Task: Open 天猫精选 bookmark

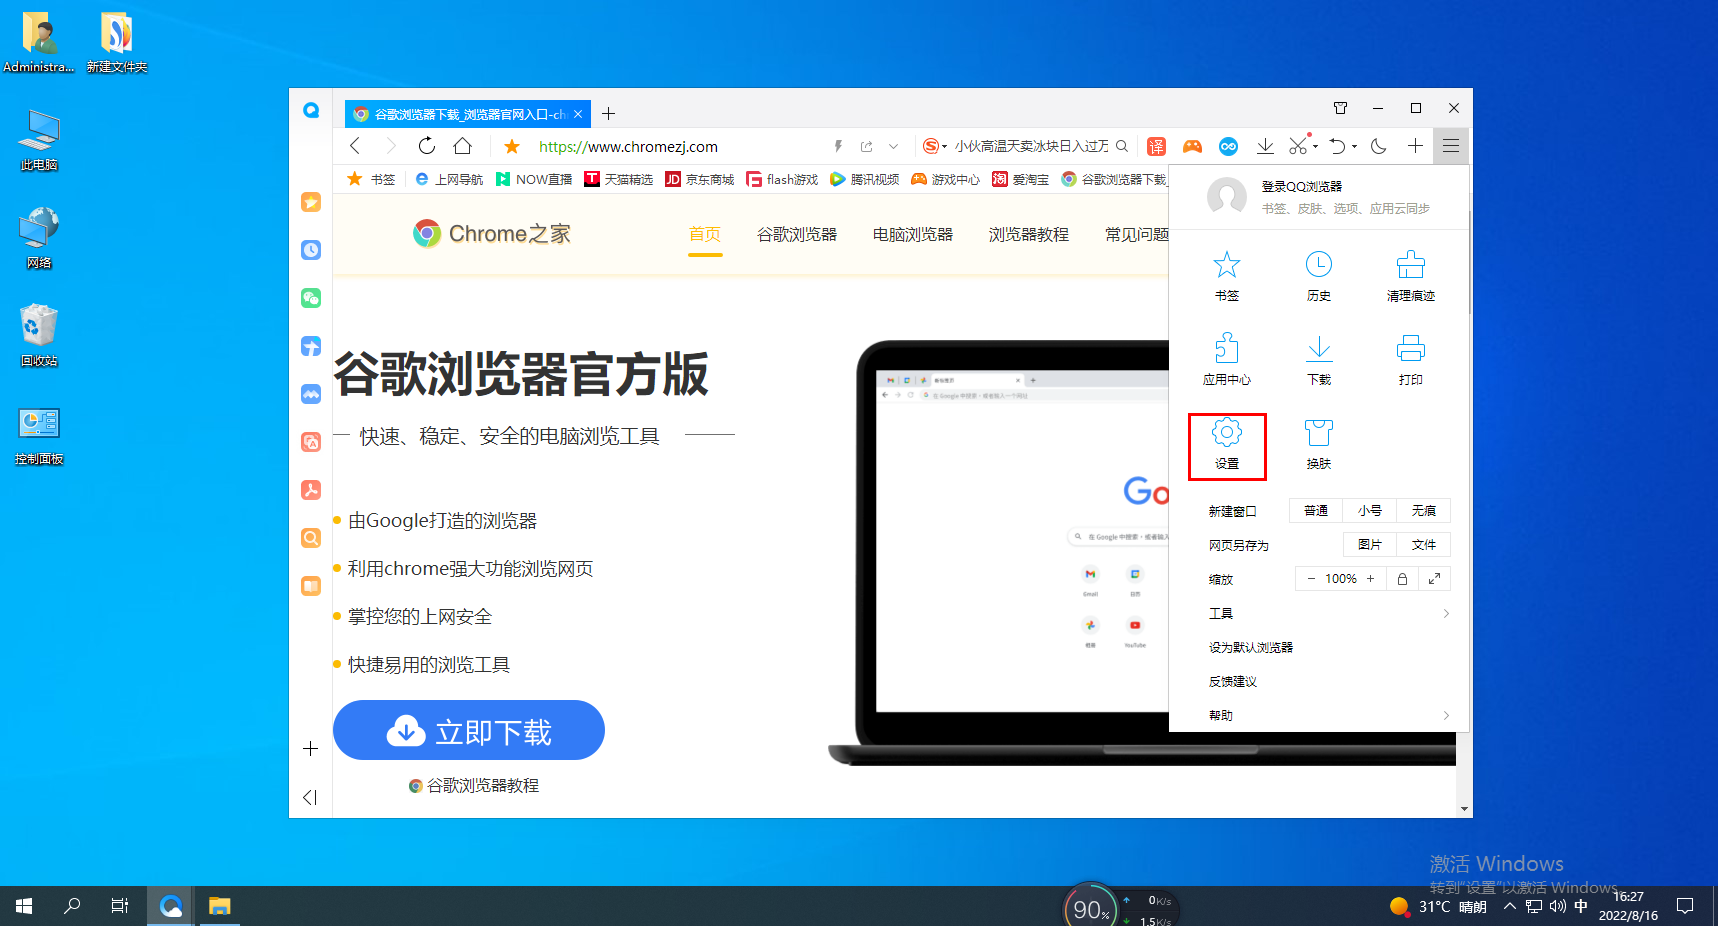Action: (x=619, y=179)
